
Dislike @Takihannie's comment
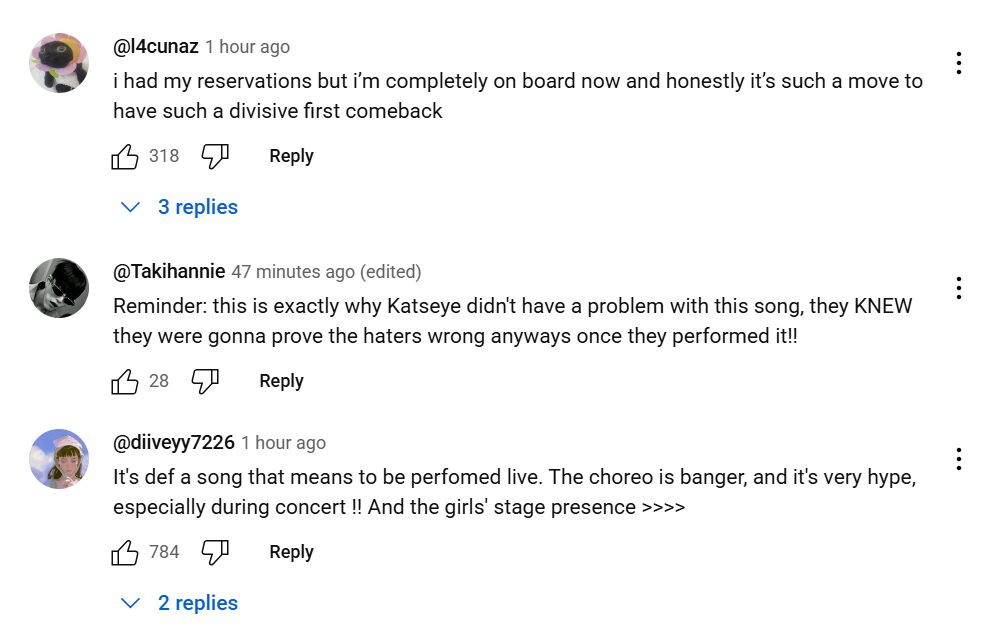(204, 381)
